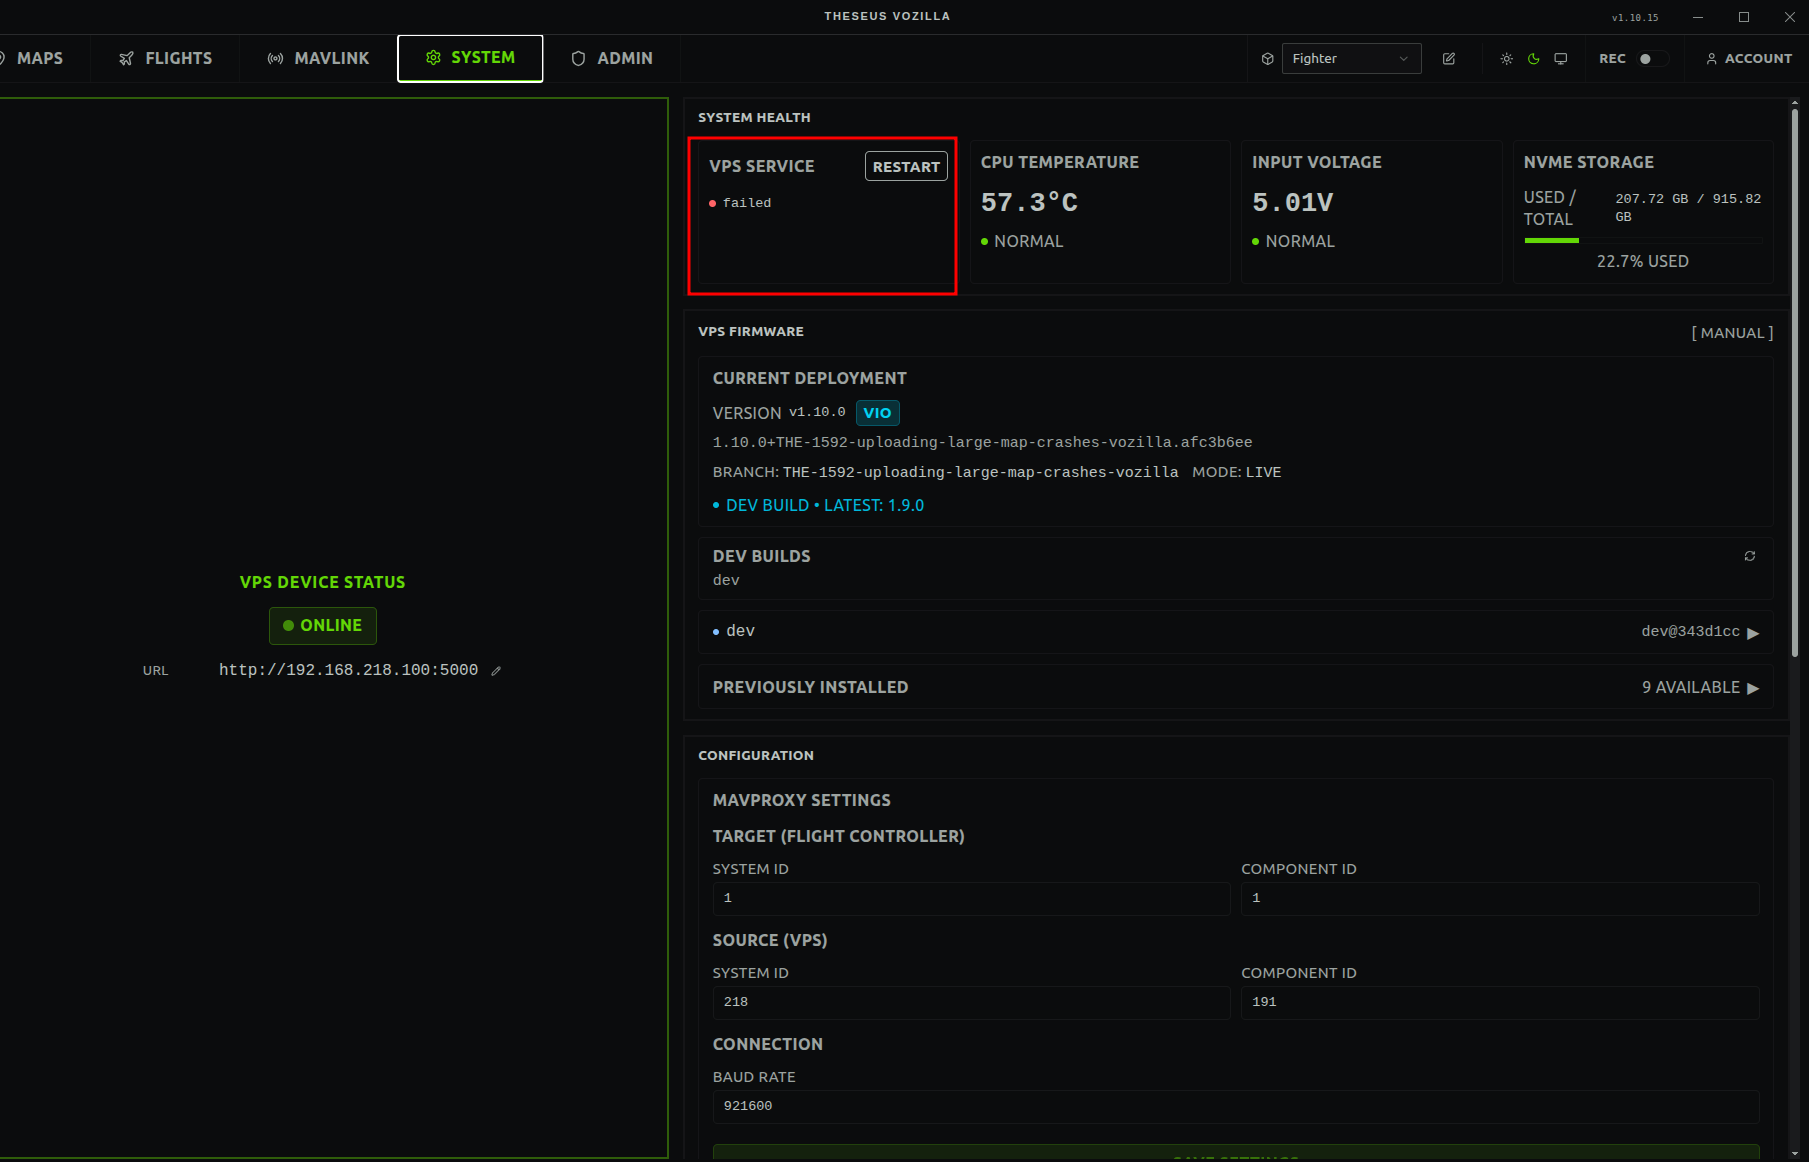
Task: Click the Baud Rate input field
Action: point(1235,1106)
